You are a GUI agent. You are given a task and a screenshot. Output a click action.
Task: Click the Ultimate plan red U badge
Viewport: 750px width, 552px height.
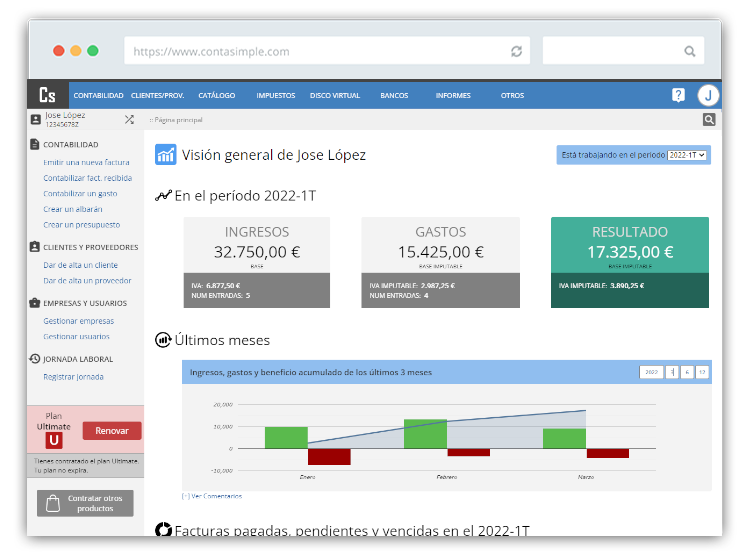coord(54,440)
